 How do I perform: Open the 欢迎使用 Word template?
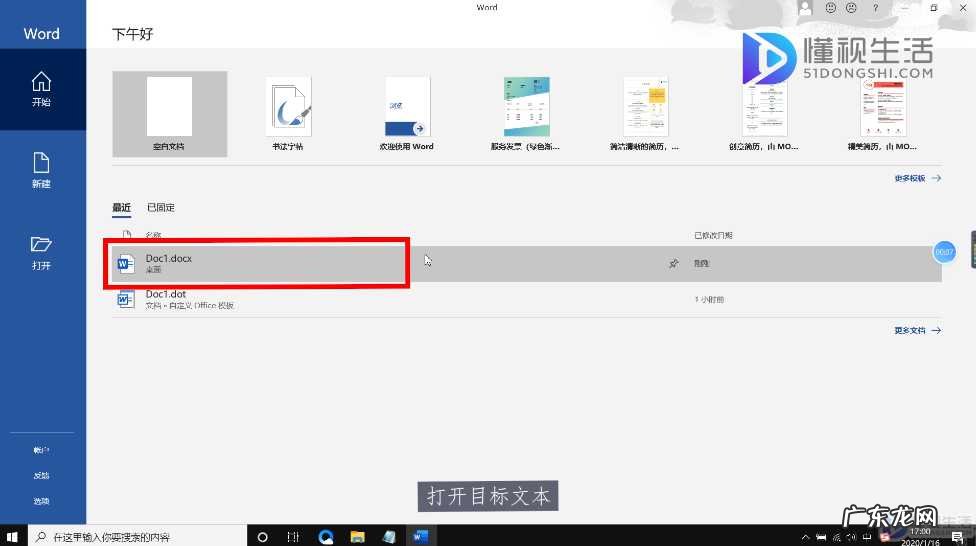tap(407, 113)
